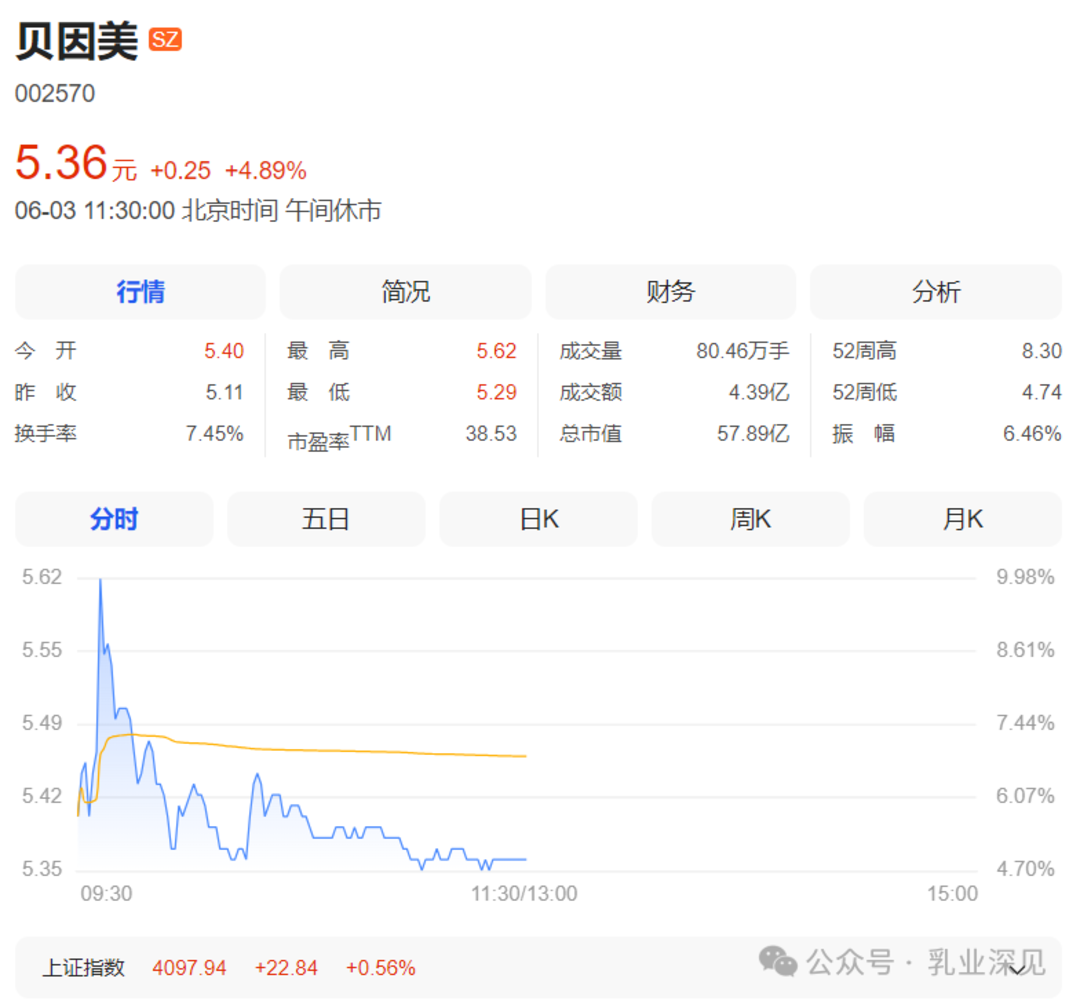Click the 成交额 value 4.39亿
Viewport: 1080px width, 1004px height.
click(x=759, y=393)
